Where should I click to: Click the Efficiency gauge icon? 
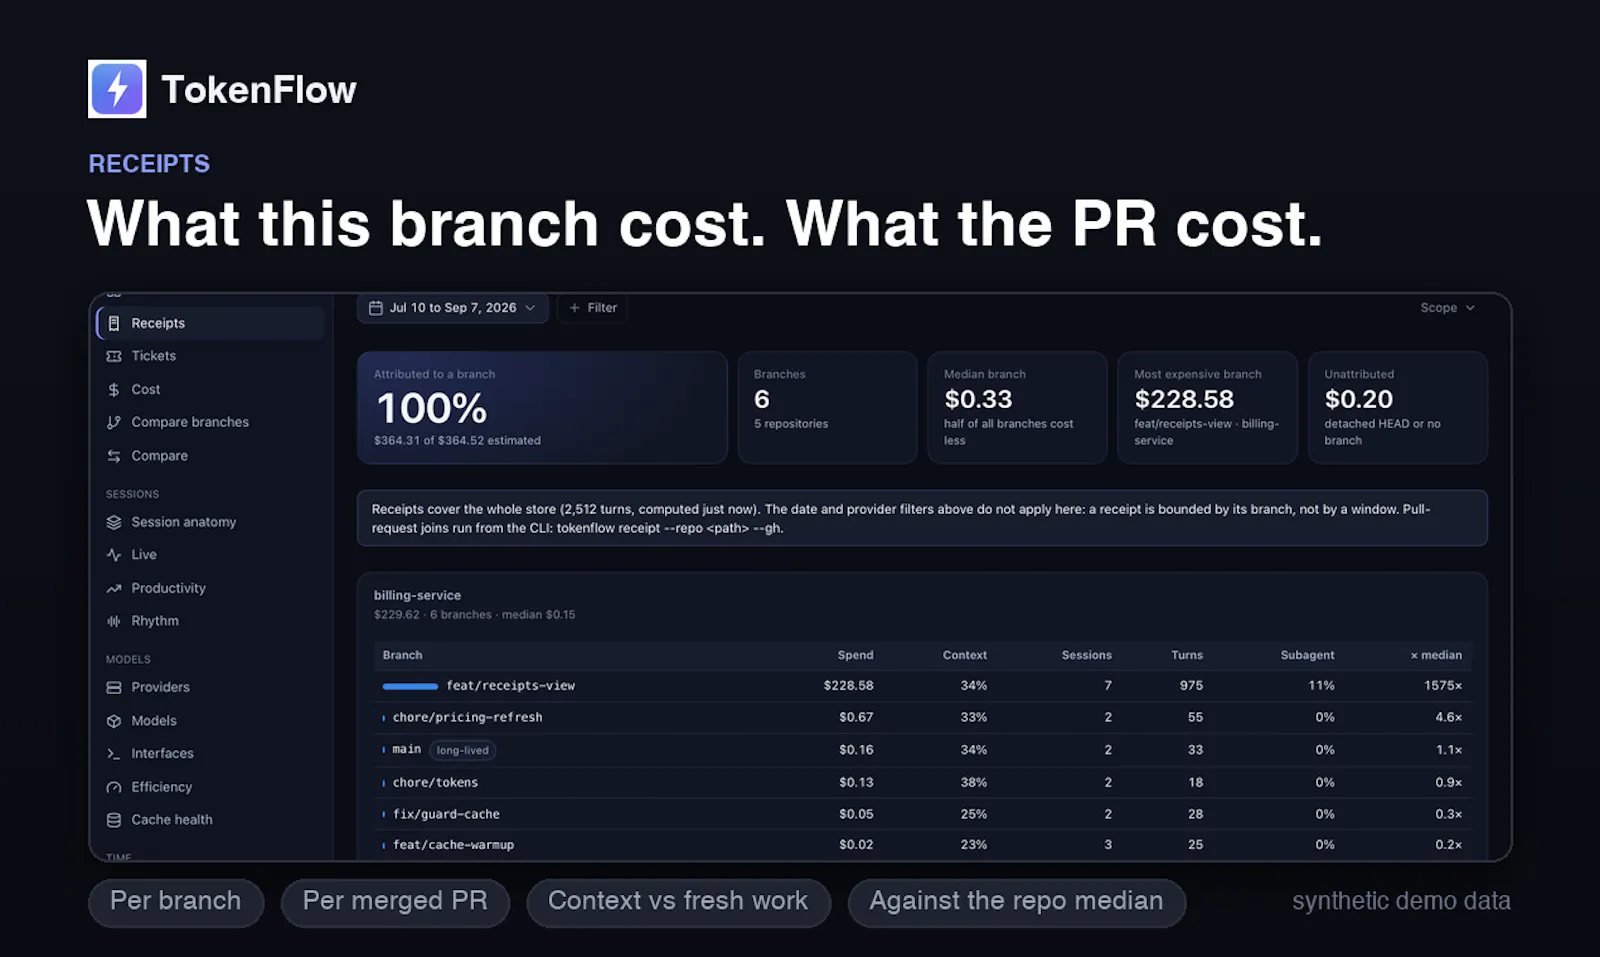click(114, 787)
